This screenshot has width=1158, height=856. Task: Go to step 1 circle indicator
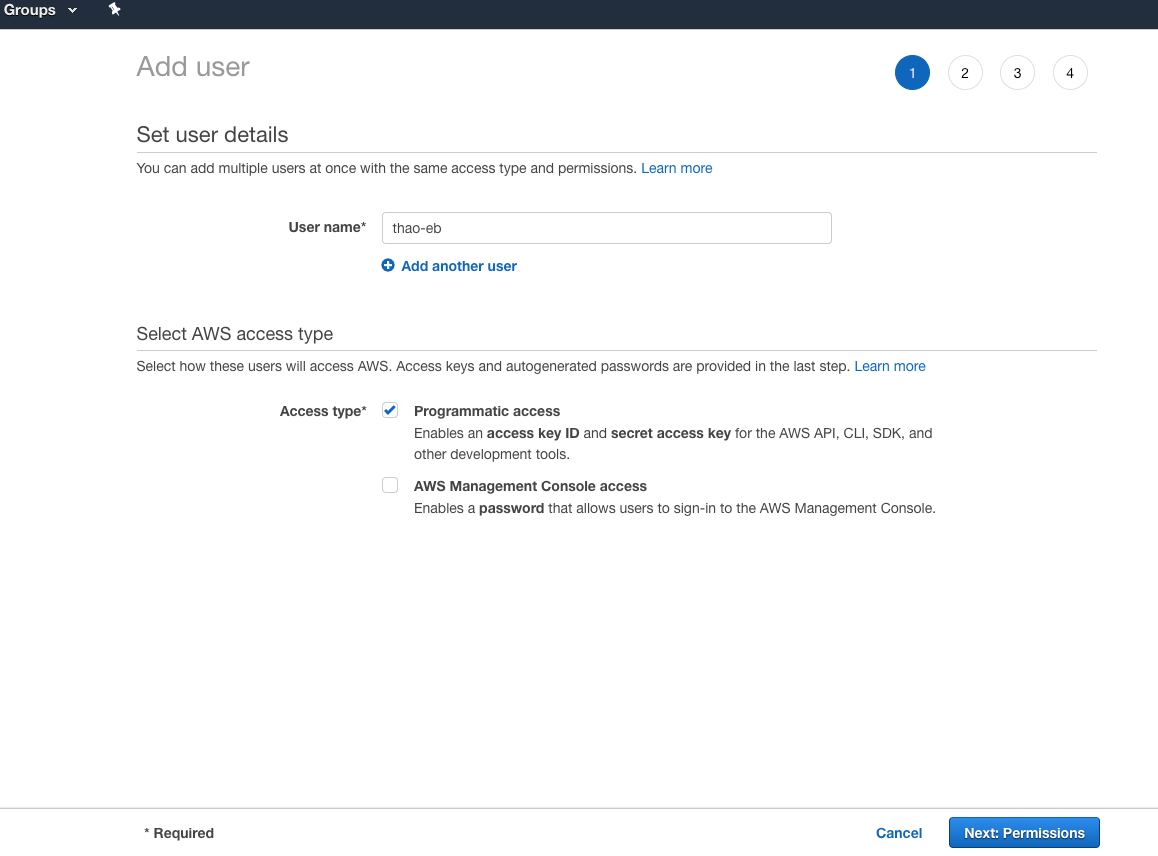912,73
